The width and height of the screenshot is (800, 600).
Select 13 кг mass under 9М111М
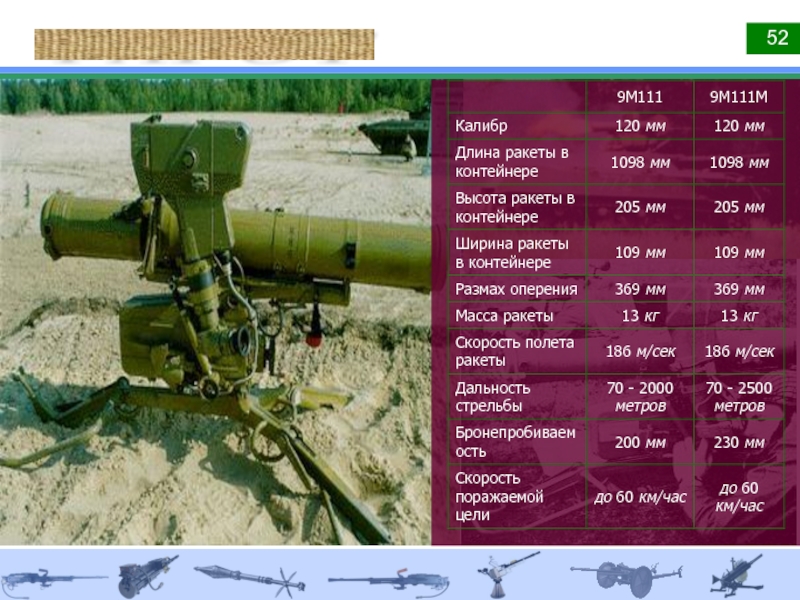739,316
